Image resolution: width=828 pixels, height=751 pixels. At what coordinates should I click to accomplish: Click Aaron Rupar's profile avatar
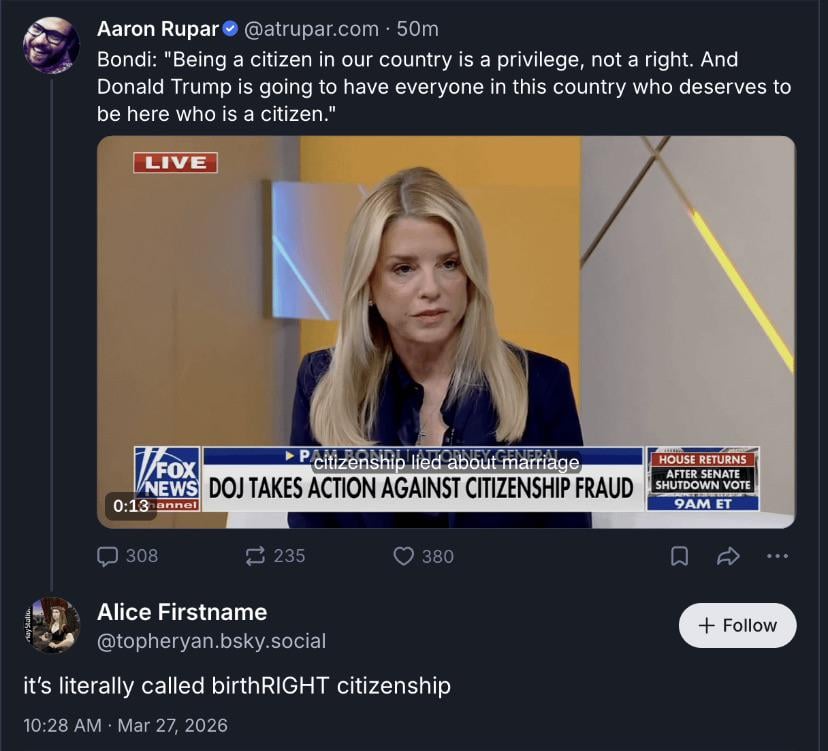[x=51, y=45]
